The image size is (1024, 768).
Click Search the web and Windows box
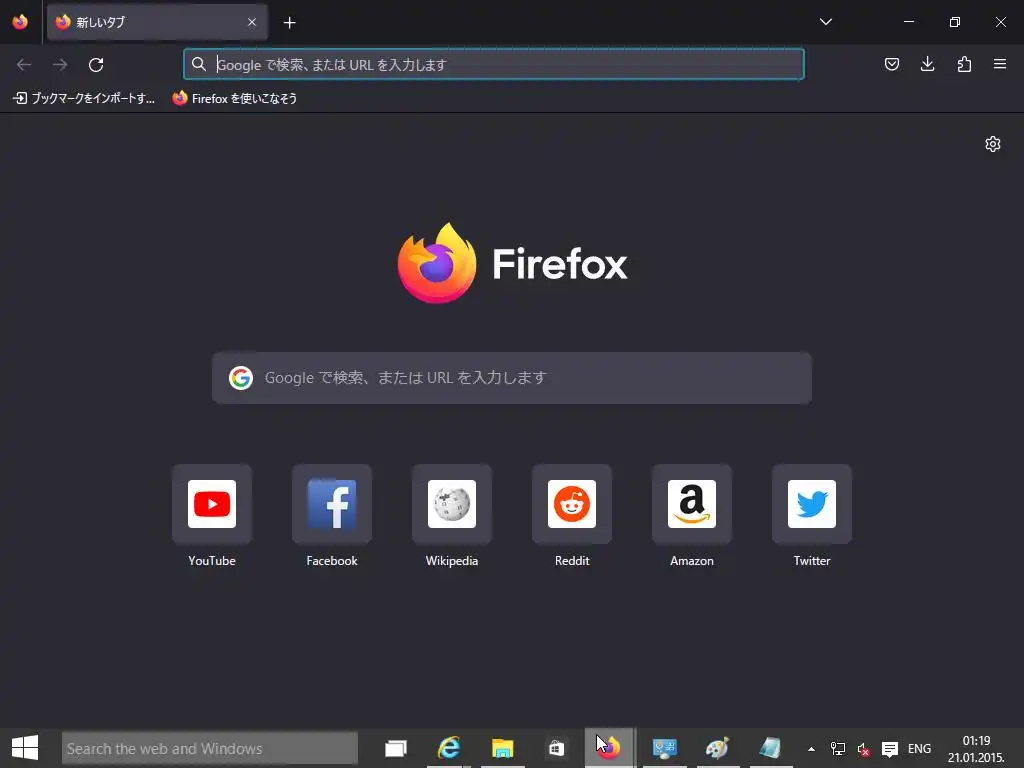pos(210,748)
